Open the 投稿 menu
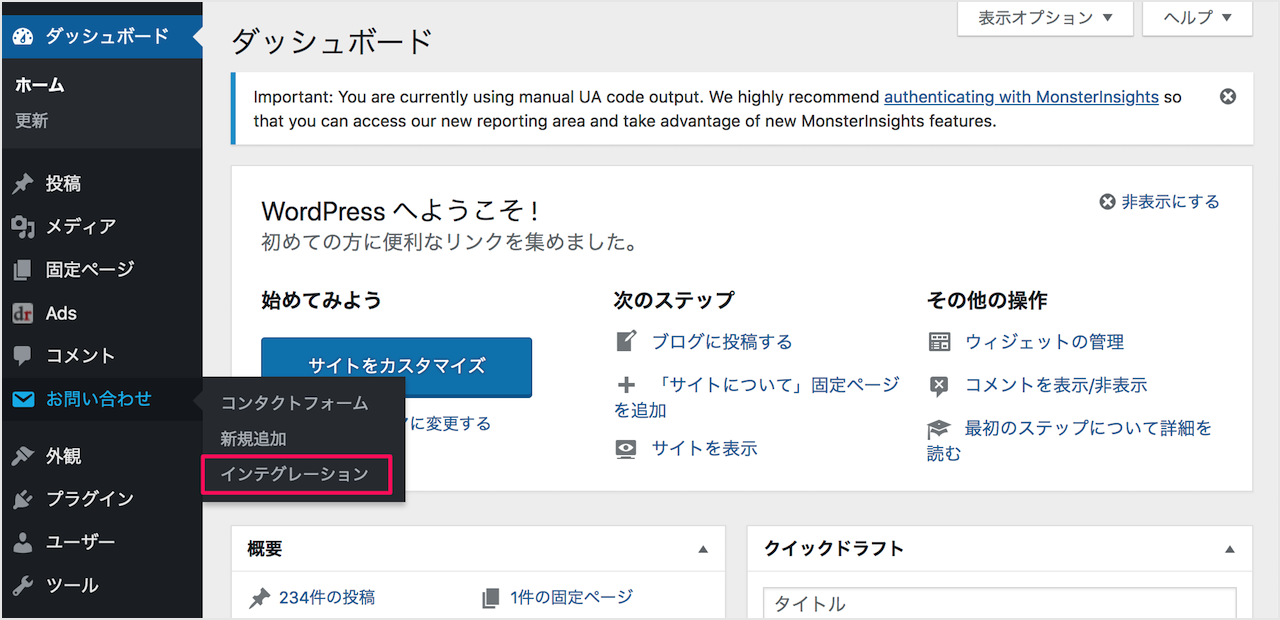 (101, 184)
